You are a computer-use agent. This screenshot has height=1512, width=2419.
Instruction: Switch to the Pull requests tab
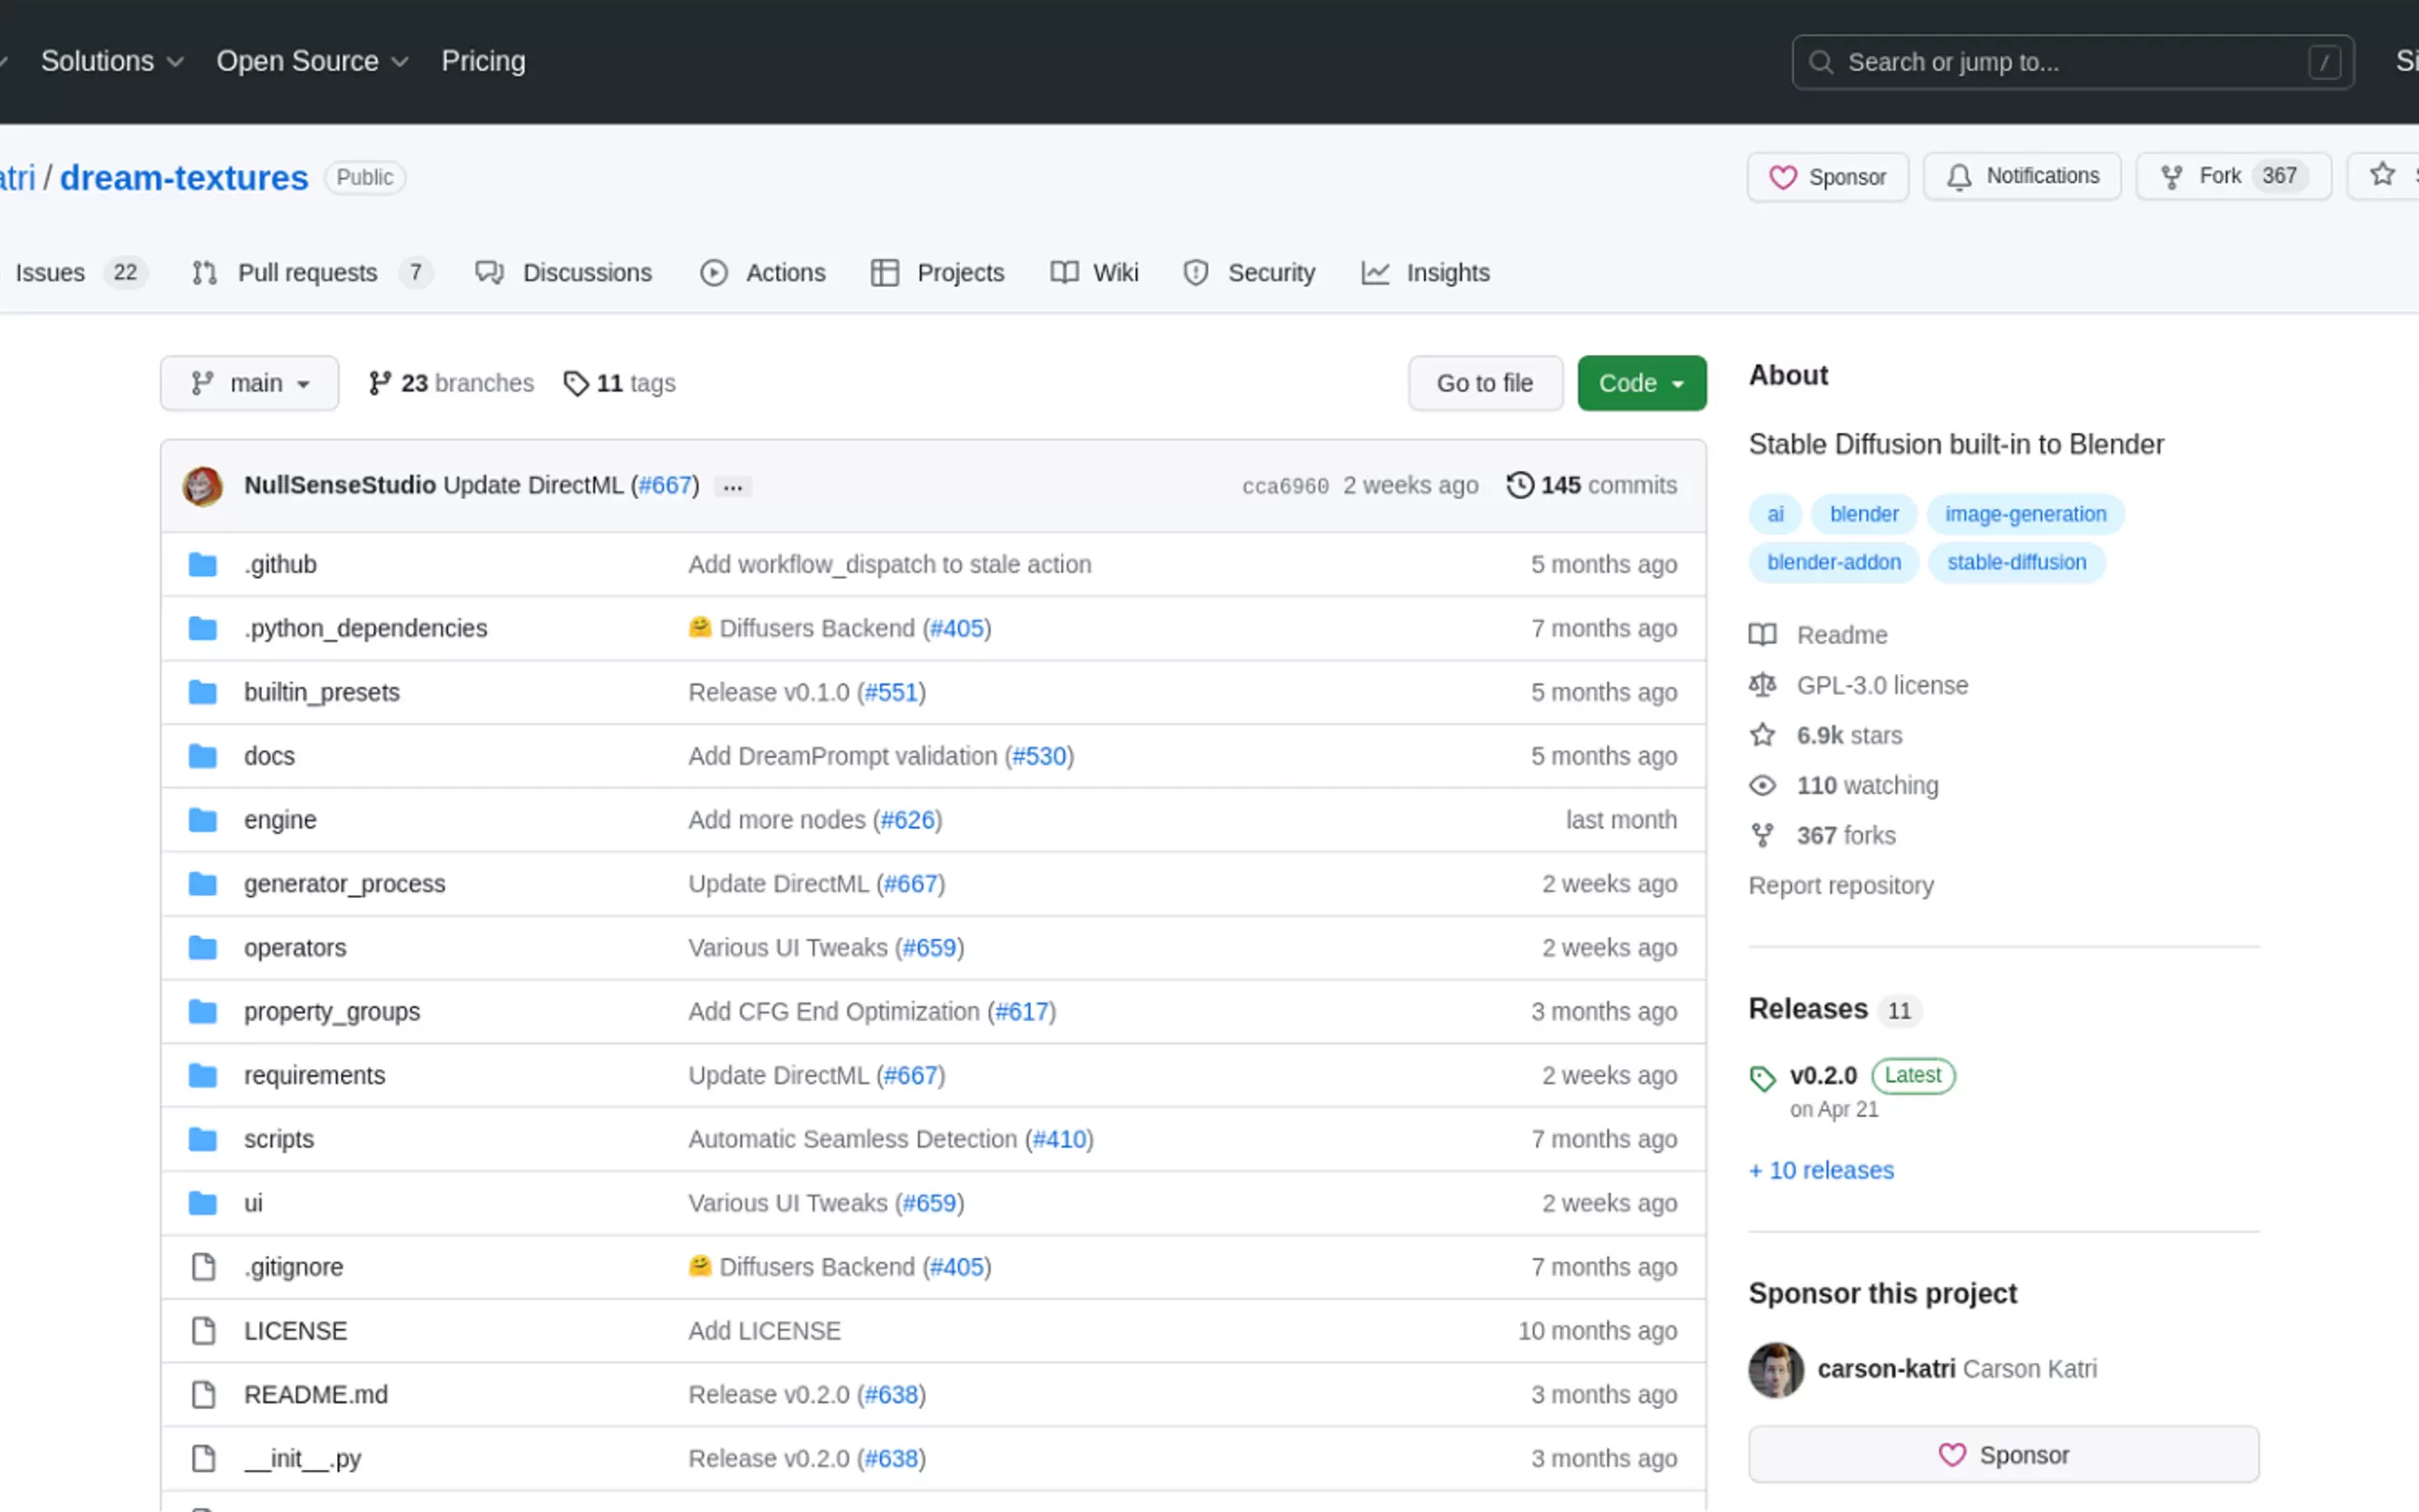[308, 272]
